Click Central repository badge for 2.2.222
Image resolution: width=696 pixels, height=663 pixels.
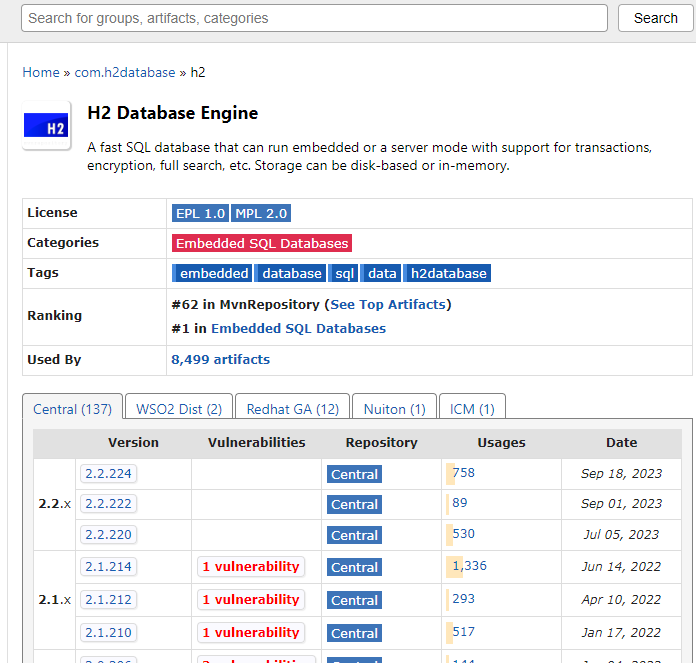click(x=354, y=505)
